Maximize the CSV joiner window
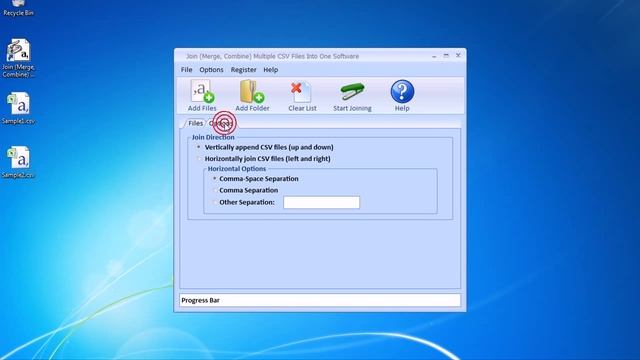The width and height of the screenshot is (640, 360). [x=446, y=55]
